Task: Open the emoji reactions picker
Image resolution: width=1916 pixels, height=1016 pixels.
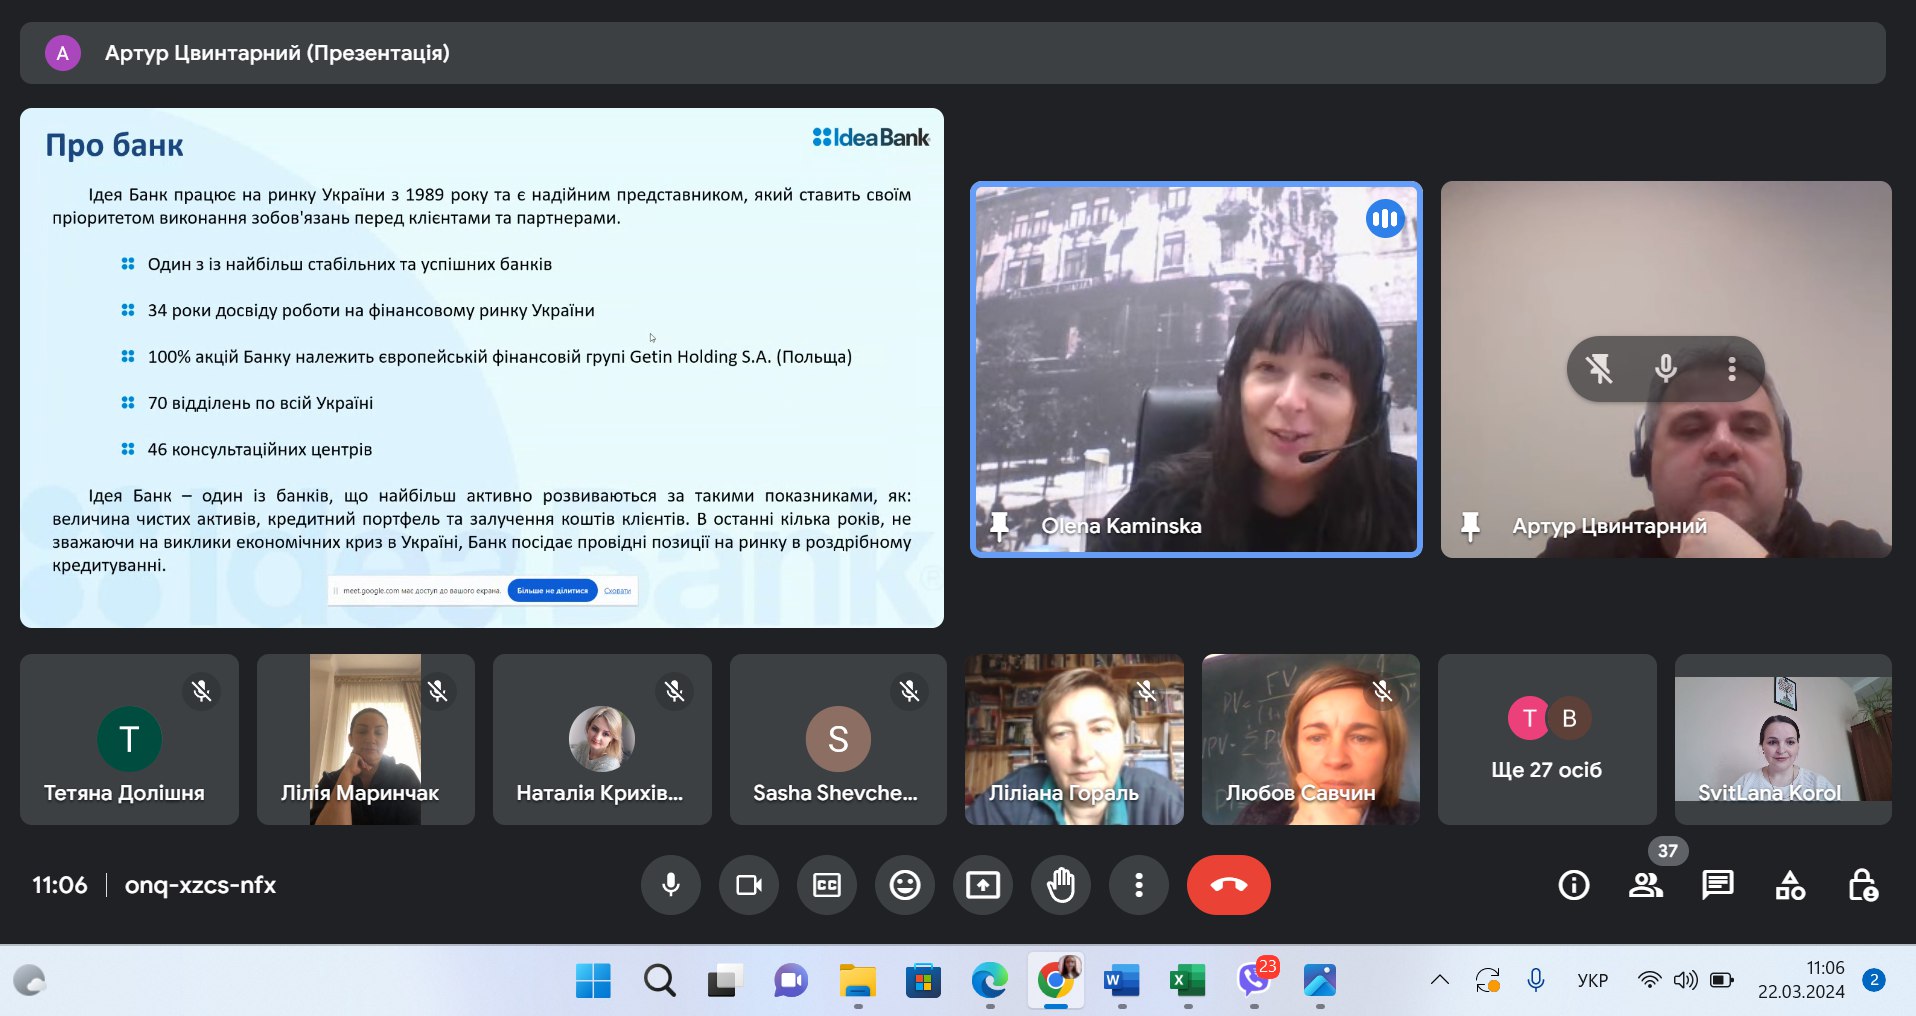Action: 905,885
